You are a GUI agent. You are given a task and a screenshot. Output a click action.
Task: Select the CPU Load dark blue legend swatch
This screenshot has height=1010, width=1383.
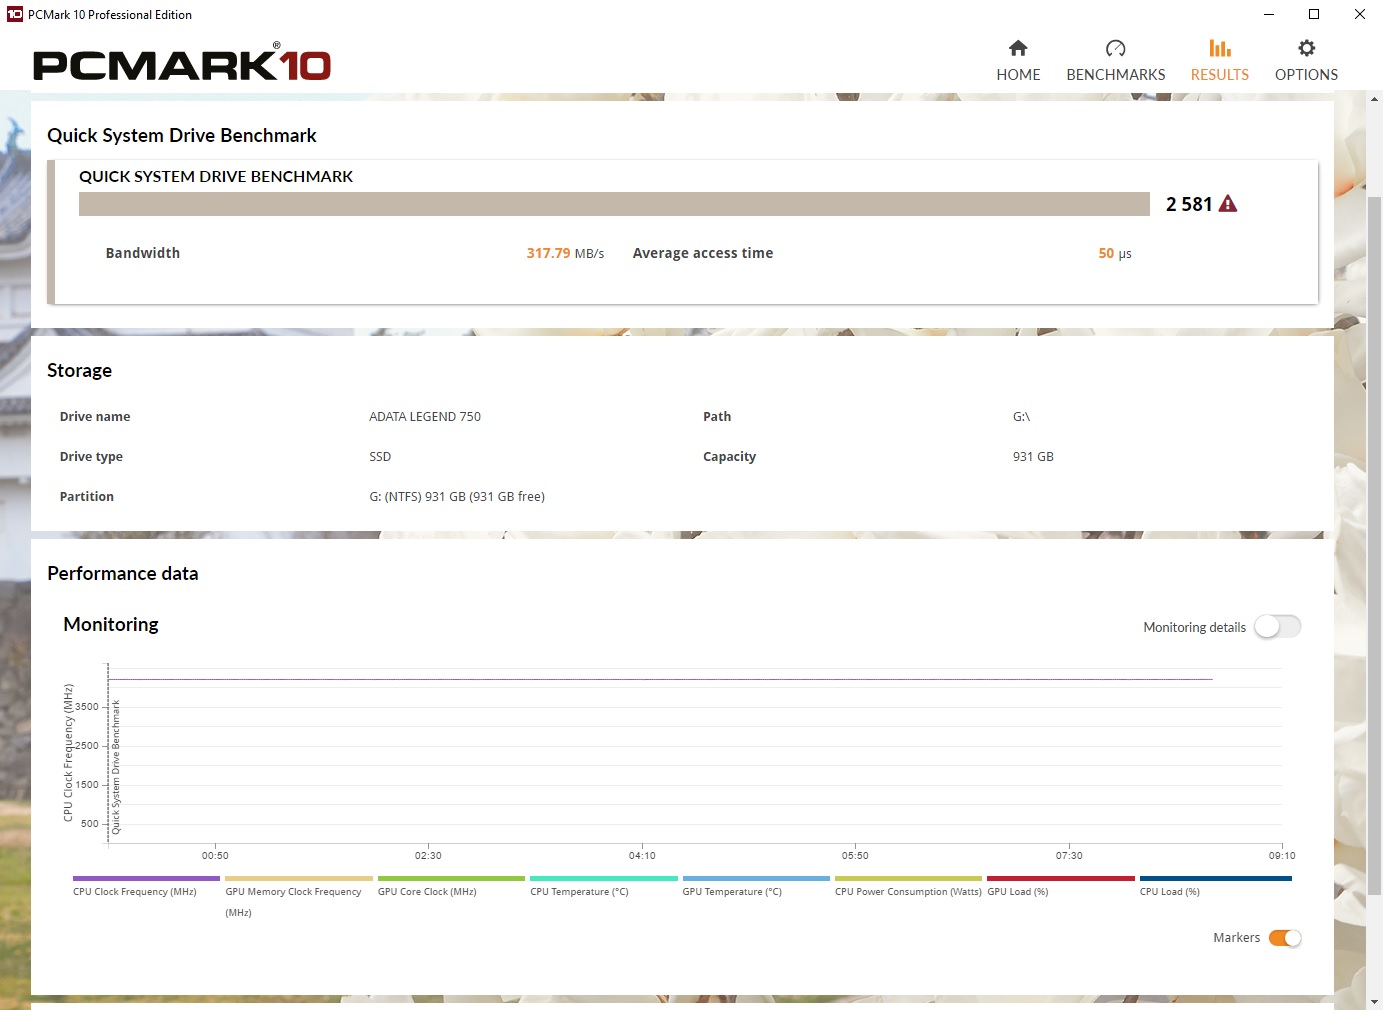(1216, 879)
